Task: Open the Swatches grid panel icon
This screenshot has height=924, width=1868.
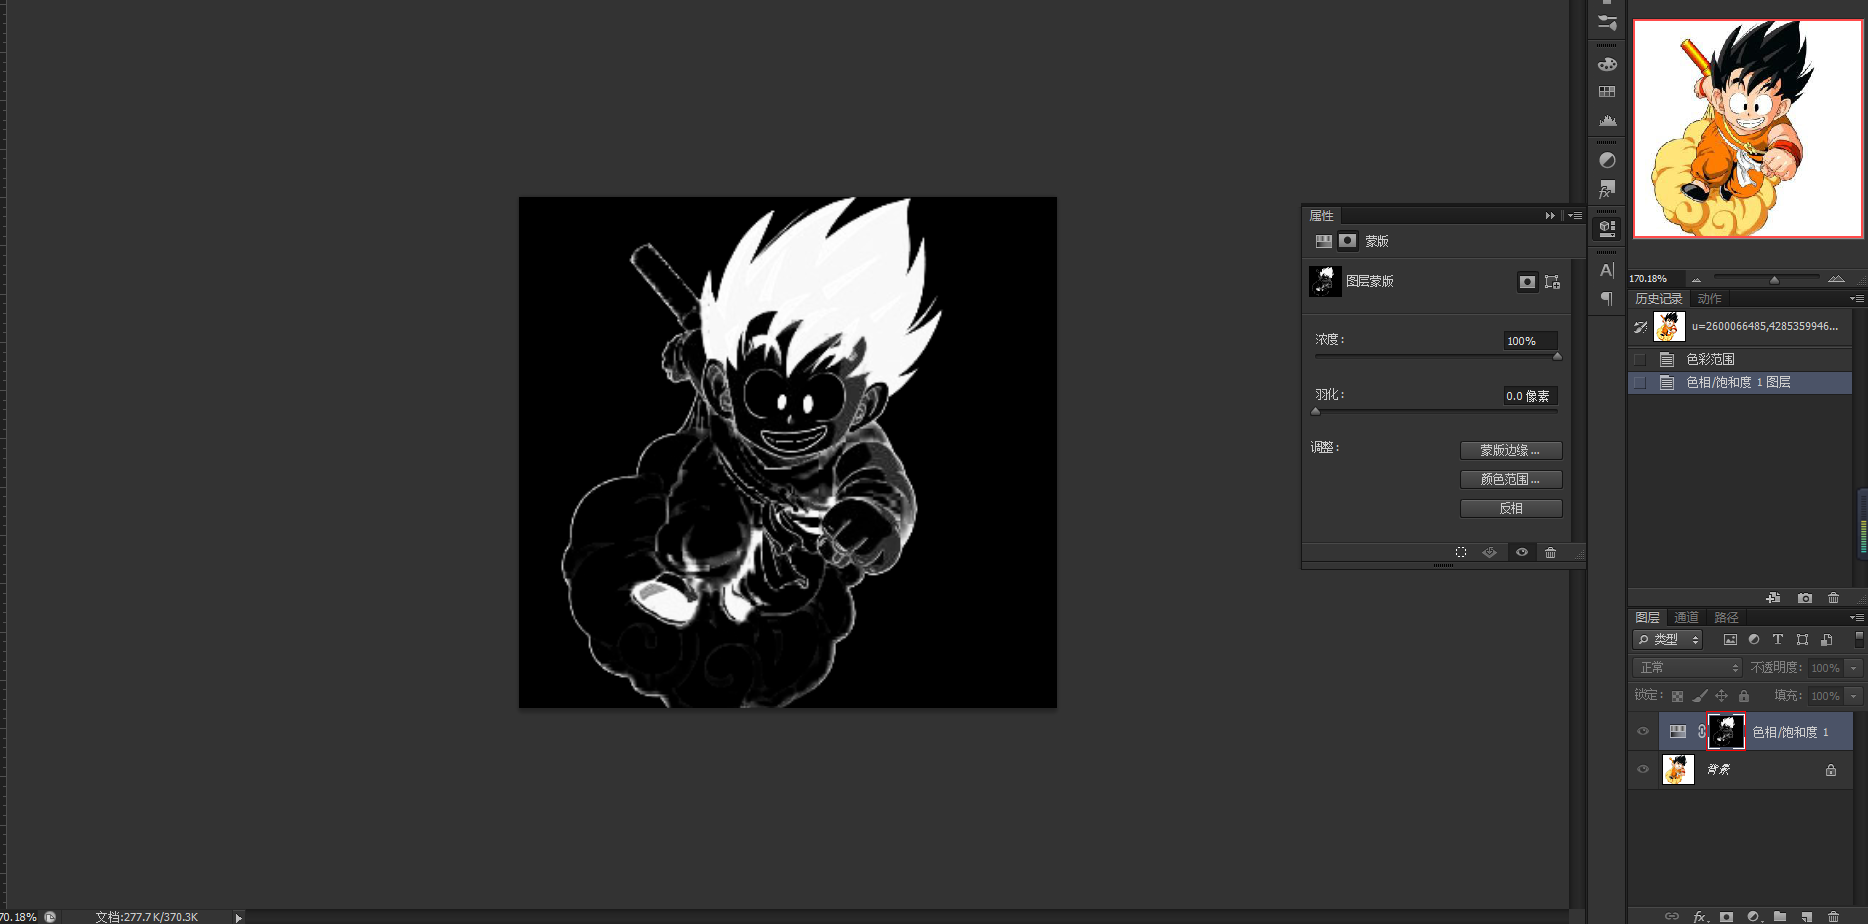Action: [1607, 92]
